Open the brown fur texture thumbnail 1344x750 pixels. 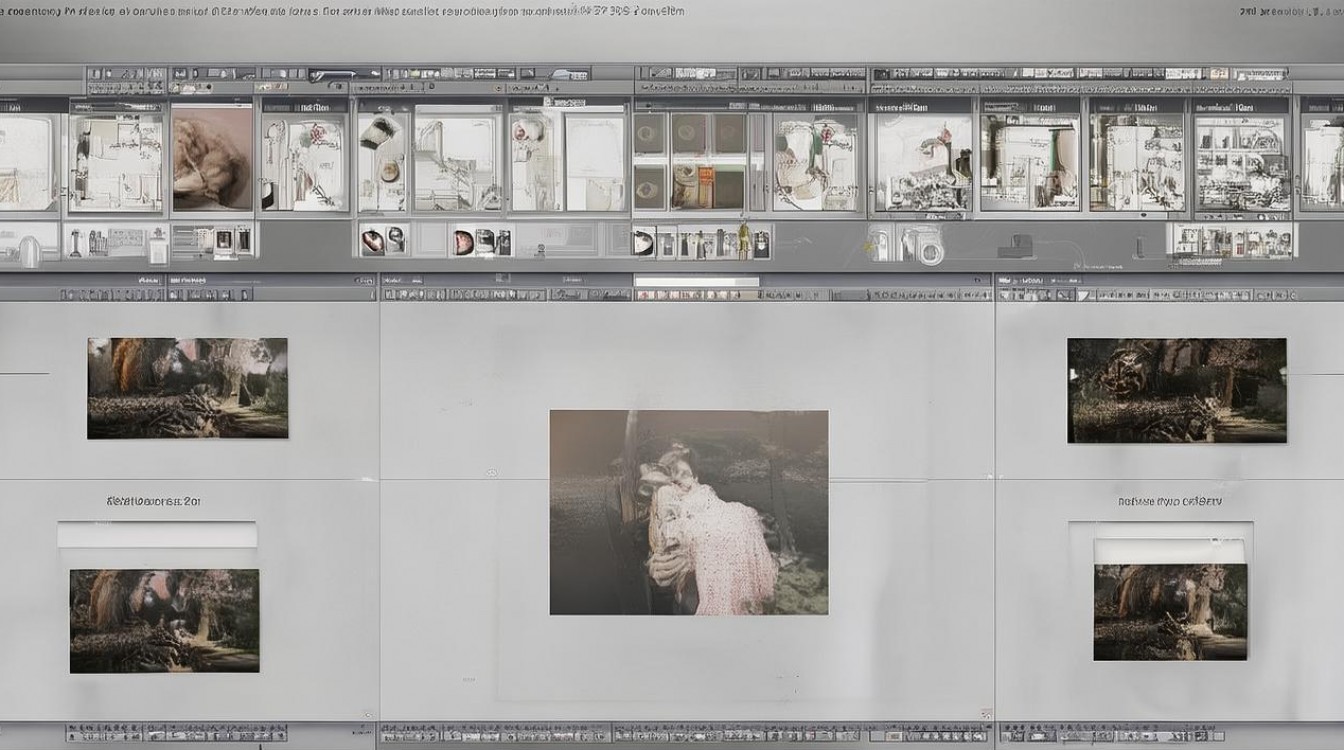coord(212,160)
